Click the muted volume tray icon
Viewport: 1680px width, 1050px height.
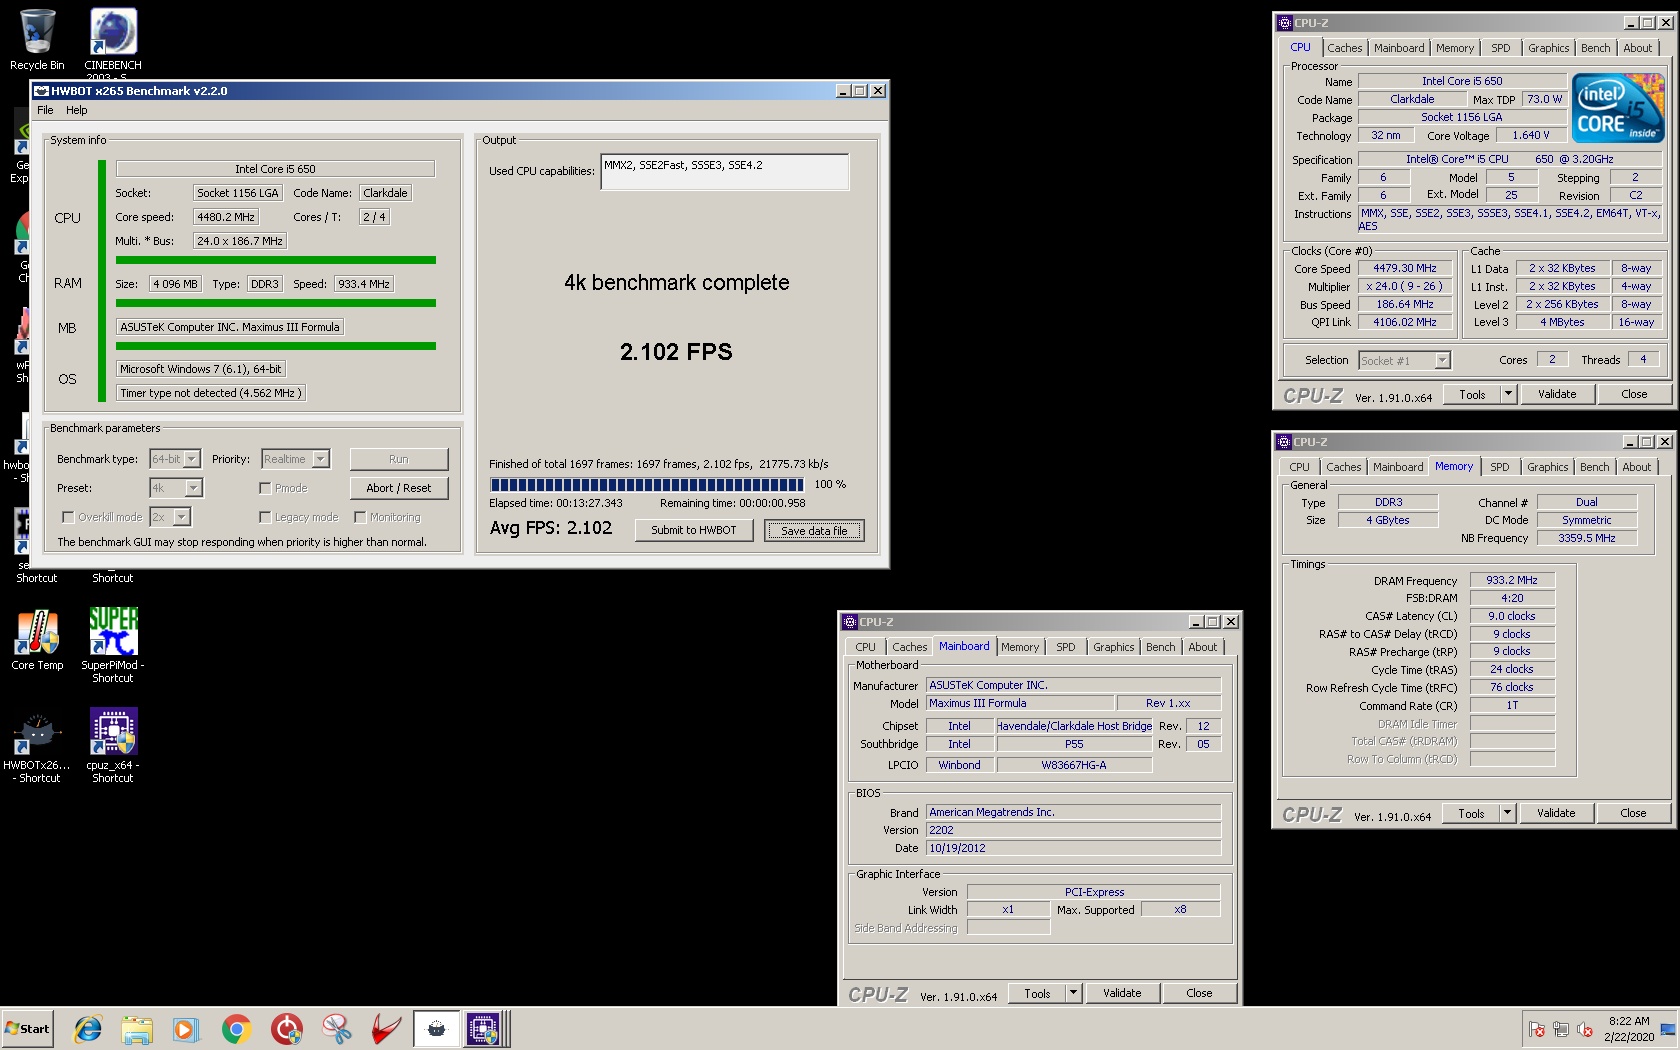[1585, 1029]
